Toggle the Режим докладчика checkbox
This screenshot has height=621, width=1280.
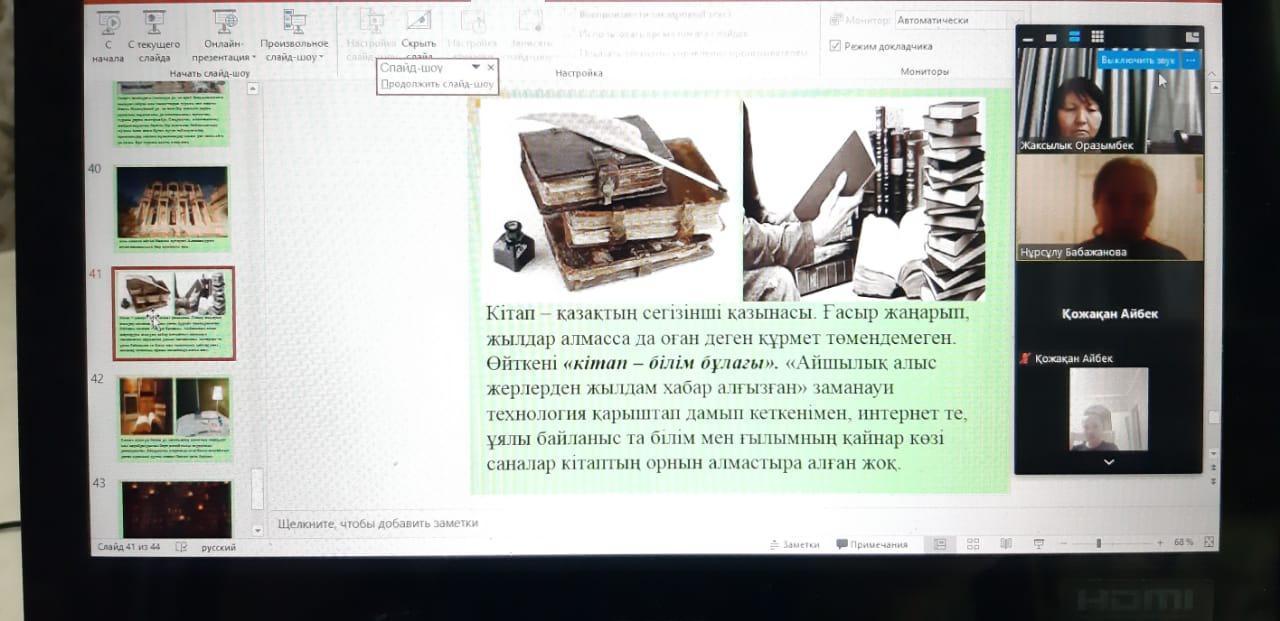pyautogui.click(x=836, y=46)
